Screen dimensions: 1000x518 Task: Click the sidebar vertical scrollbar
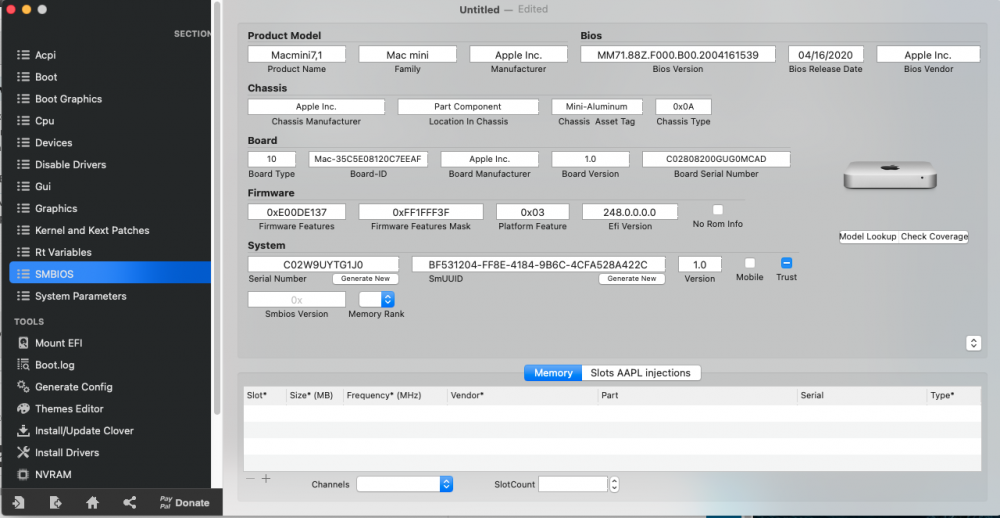pyautogui.click(x=217, y=208)
